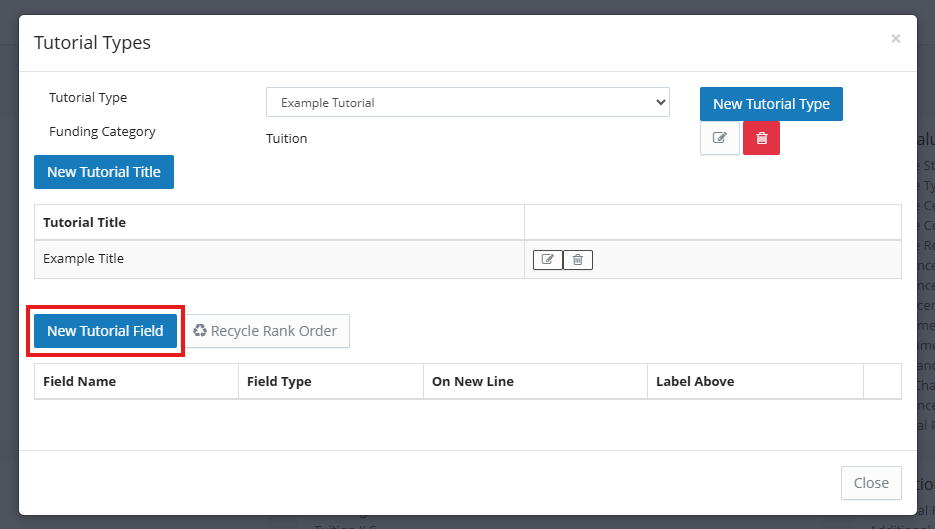Click the Field Name column header

[x=80, y=381]
